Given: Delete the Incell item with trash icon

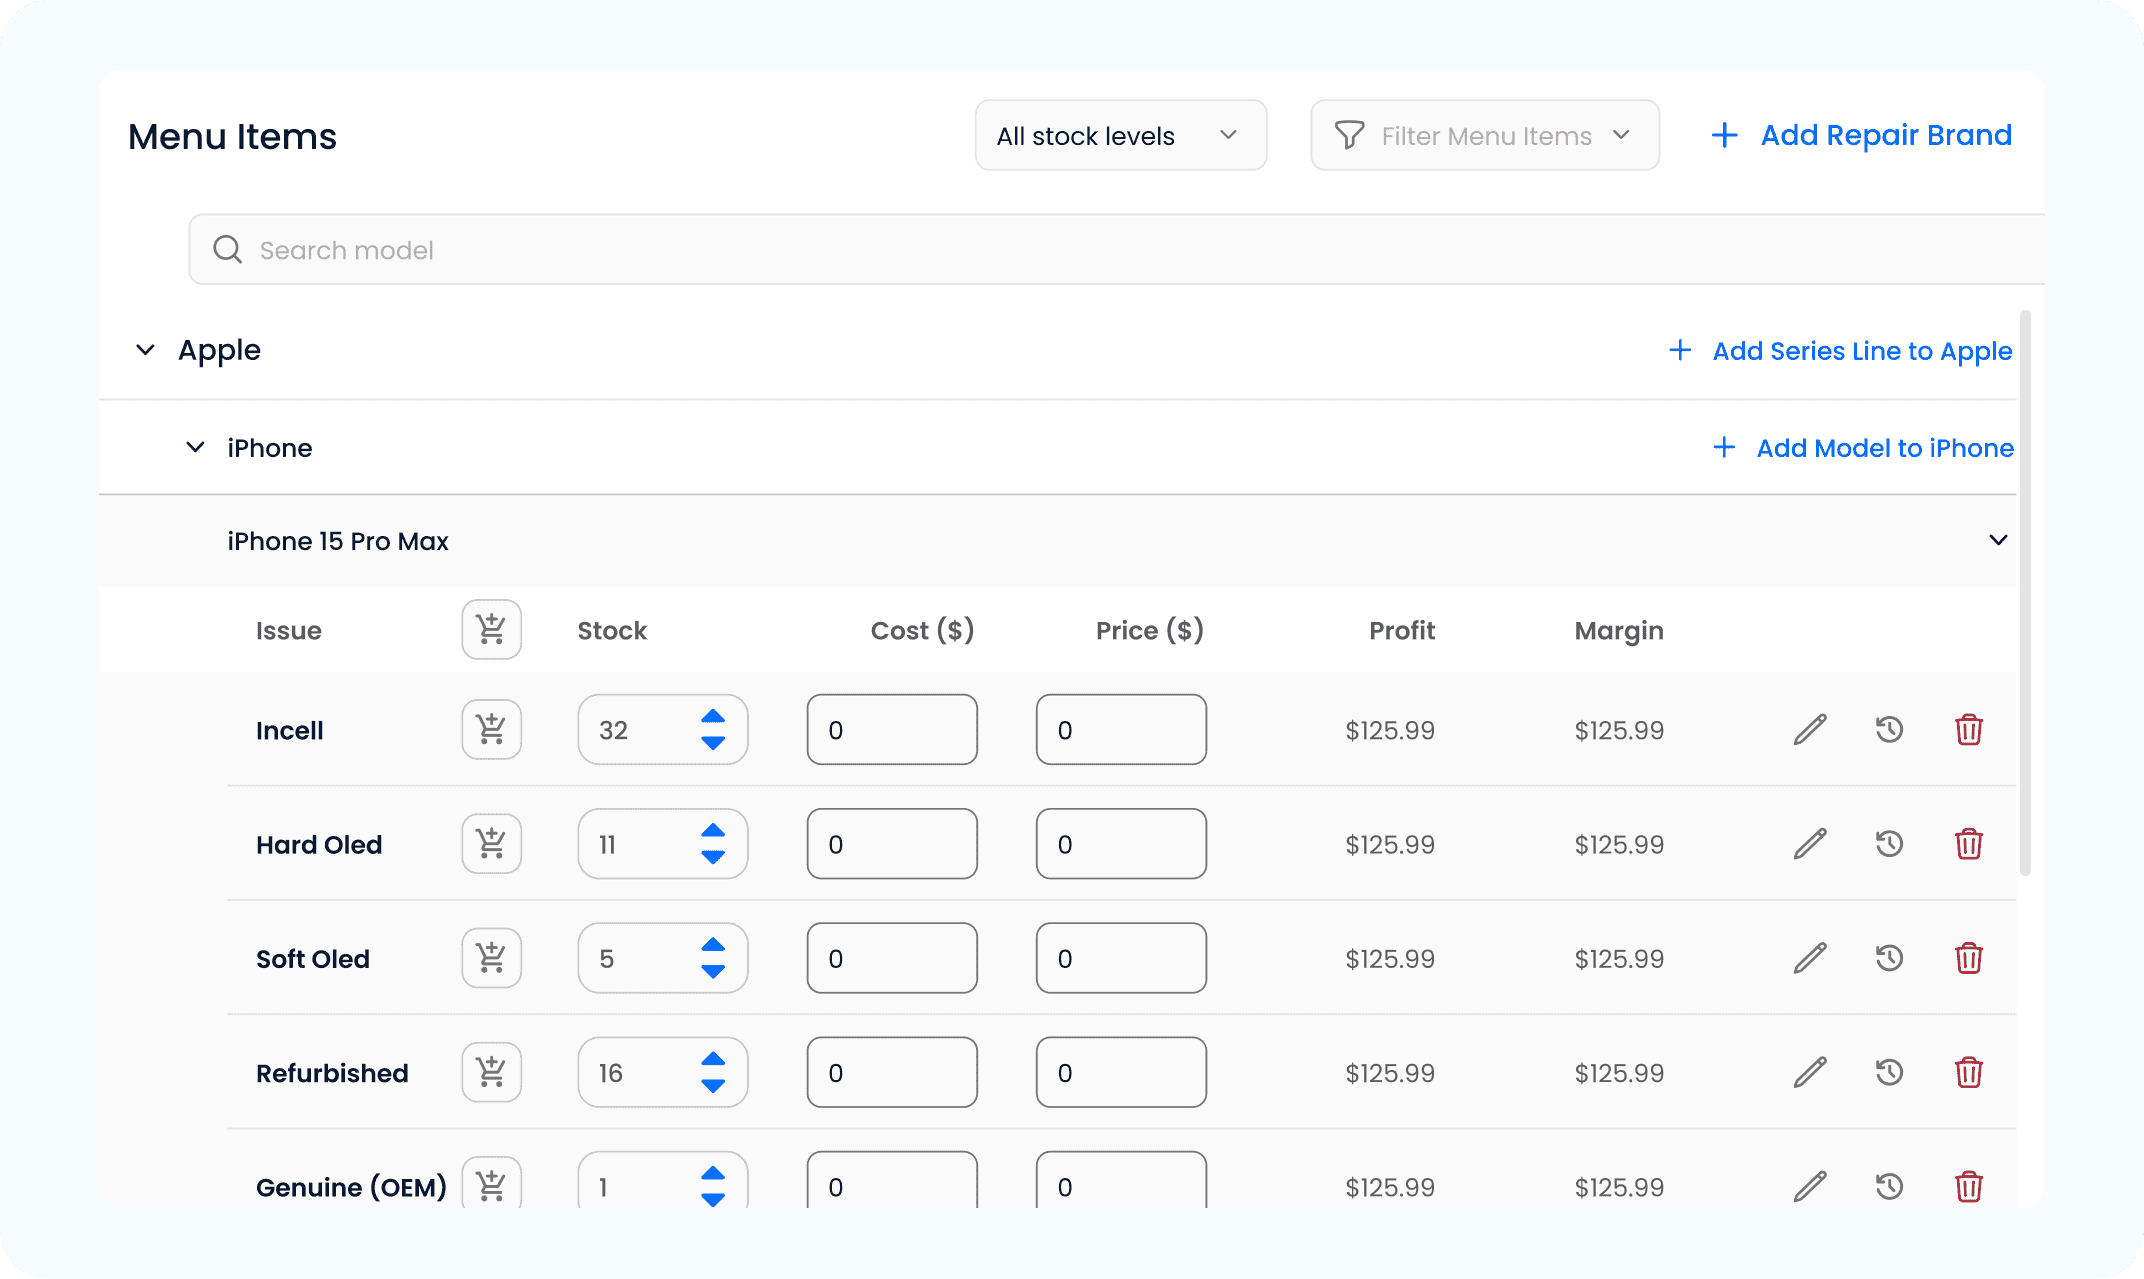Looking at the screenshot, I should [1968, 729].
